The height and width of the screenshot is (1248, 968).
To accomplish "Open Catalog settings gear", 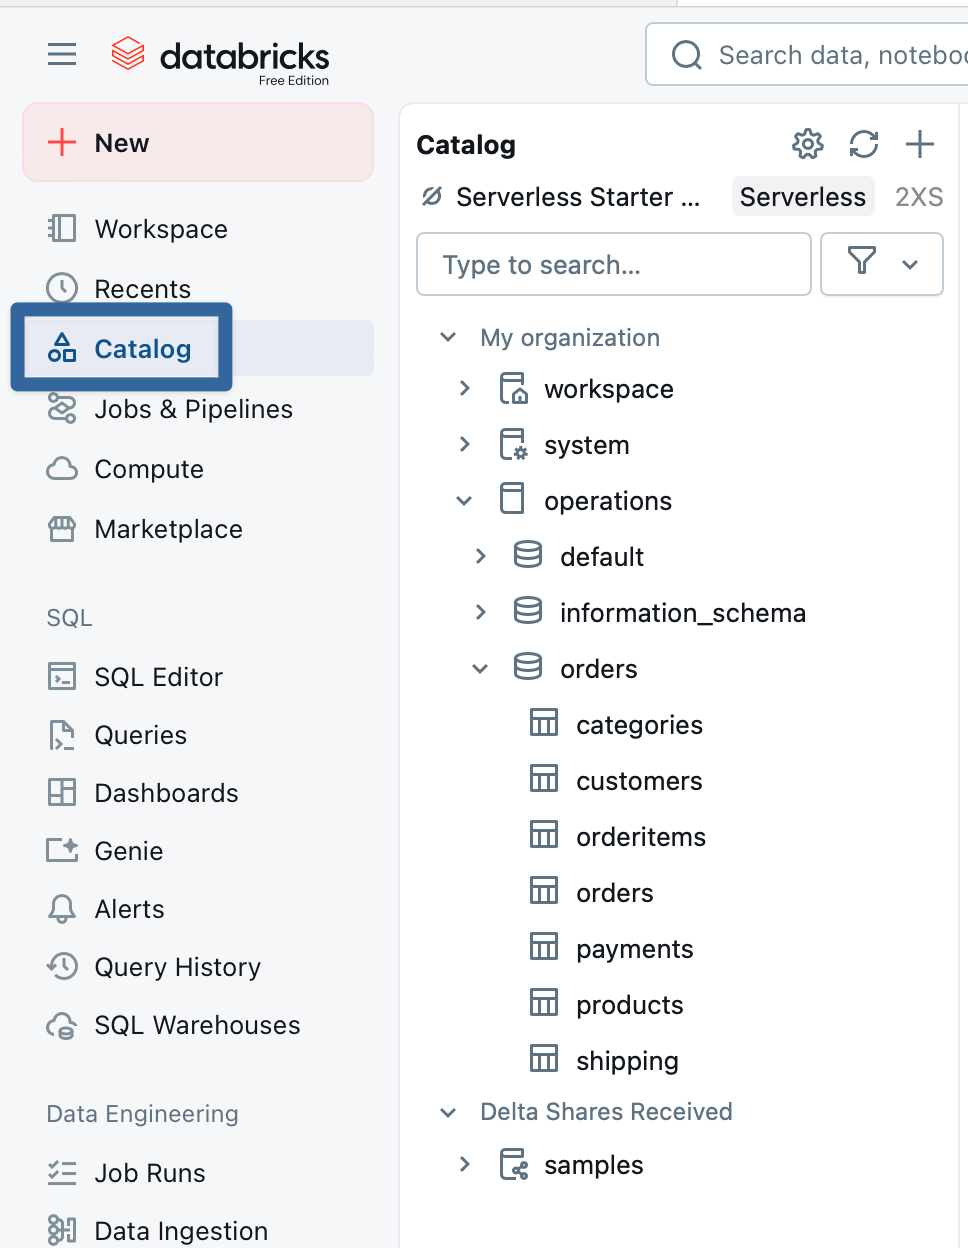I will 808,144.
